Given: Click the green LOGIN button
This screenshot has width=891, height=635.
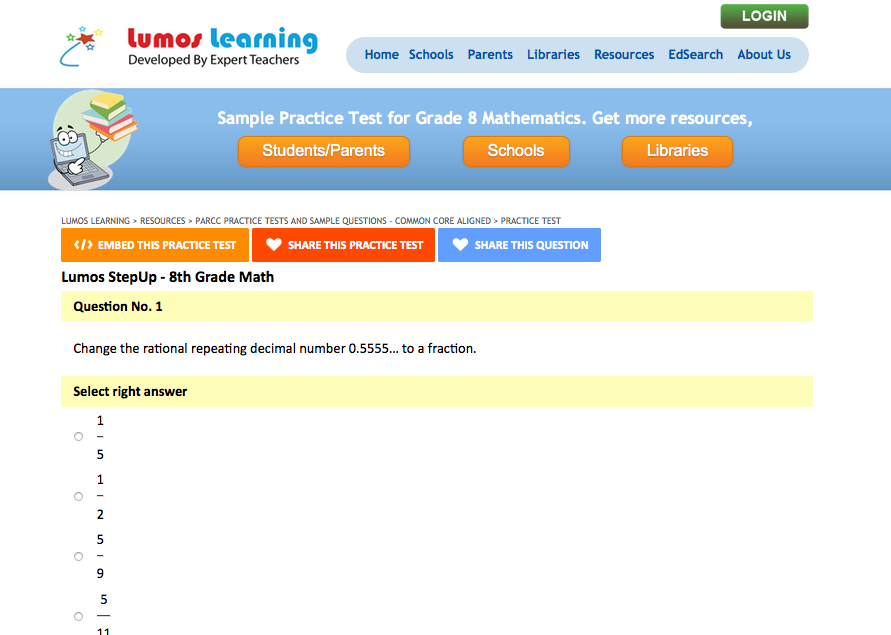Looking at the screenshot, I should [764, 16].
